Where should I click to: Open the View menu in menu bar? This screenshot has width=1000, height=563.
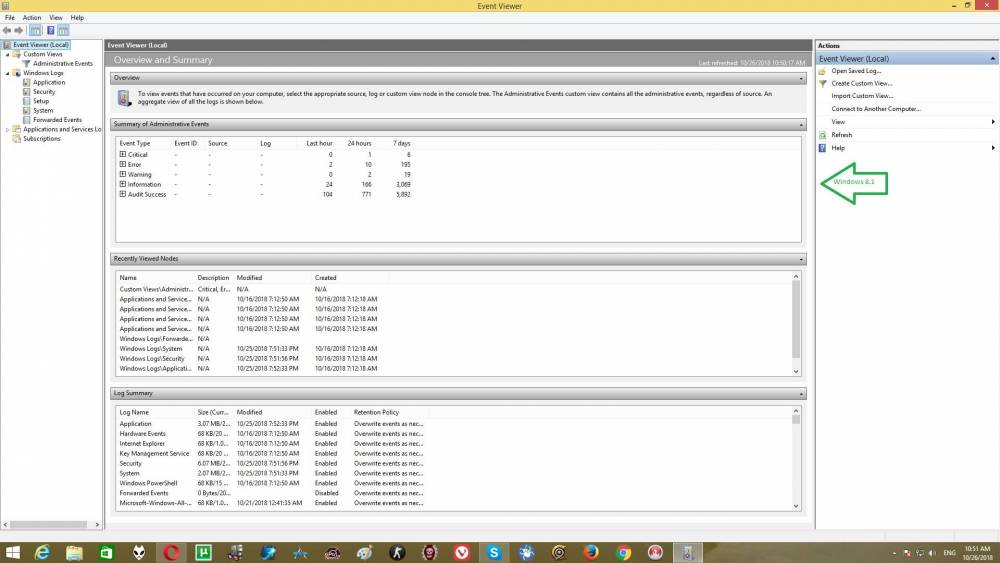pyautogui.click(x=56, y=18)
